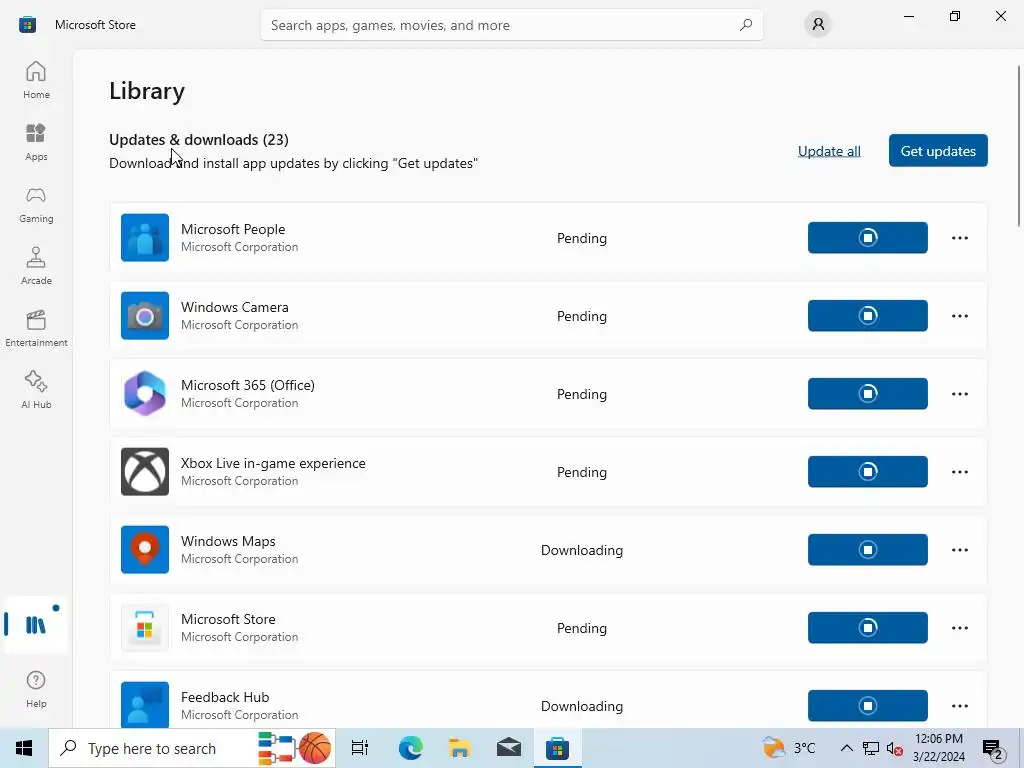Image resolution: width=1024 pixels, height=768 pixels.
Task: Stop the Windows Camera pending update
Action: 867,315
